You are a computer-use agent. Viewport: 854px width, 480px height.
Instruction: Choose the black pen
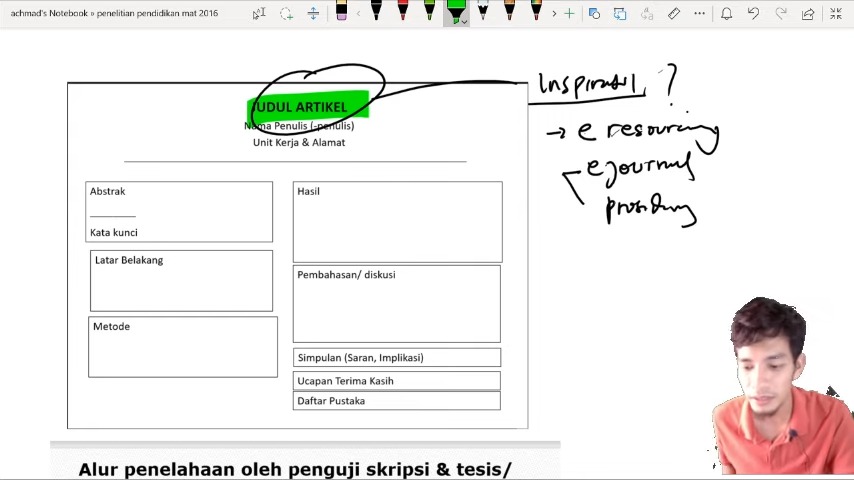point(376,11)
